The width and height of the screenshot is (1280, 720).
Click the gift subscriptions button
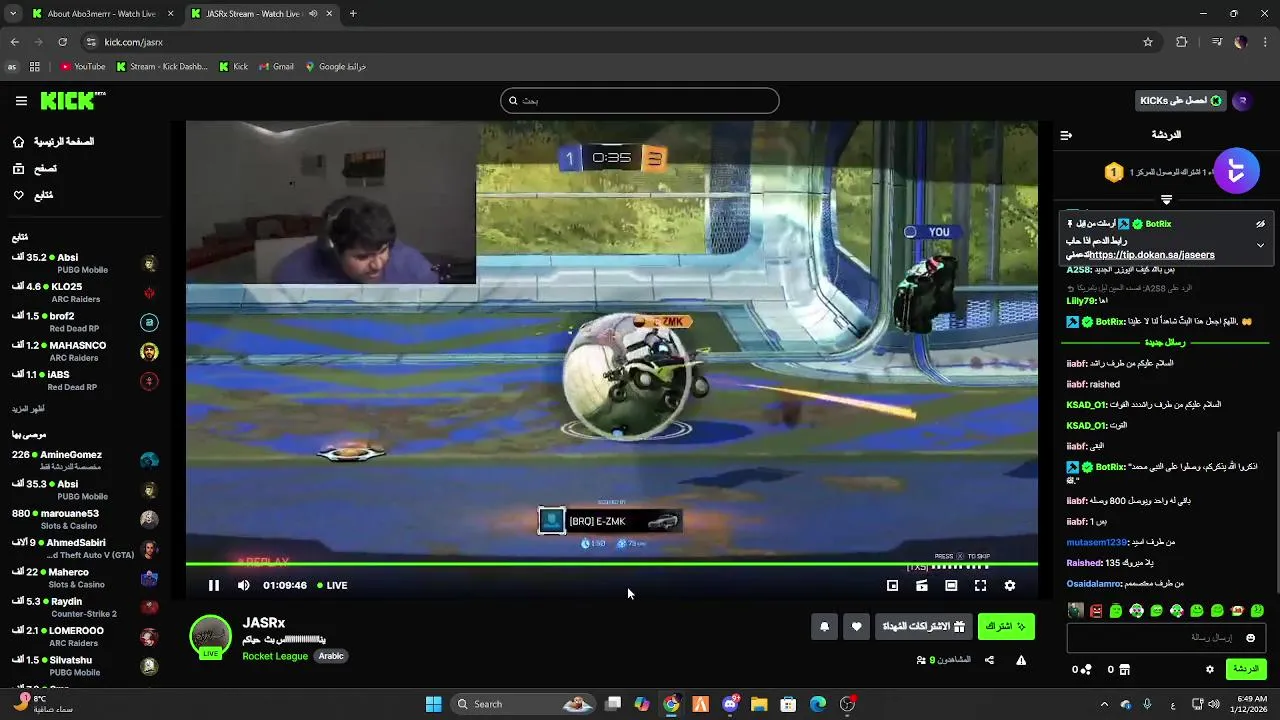point(923,627)
